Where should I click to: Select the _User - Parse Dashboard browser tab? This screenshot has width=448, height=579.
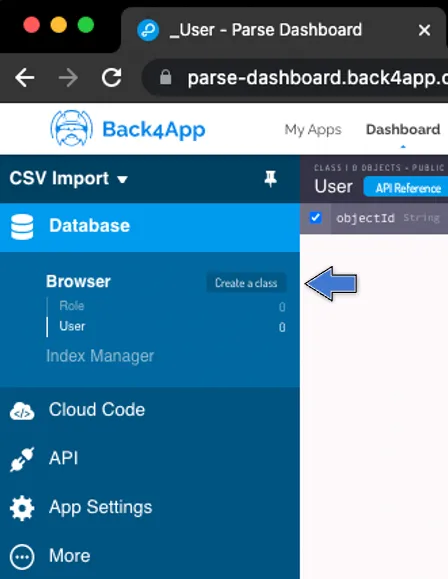pyautogui.click(x=284, y=30)
